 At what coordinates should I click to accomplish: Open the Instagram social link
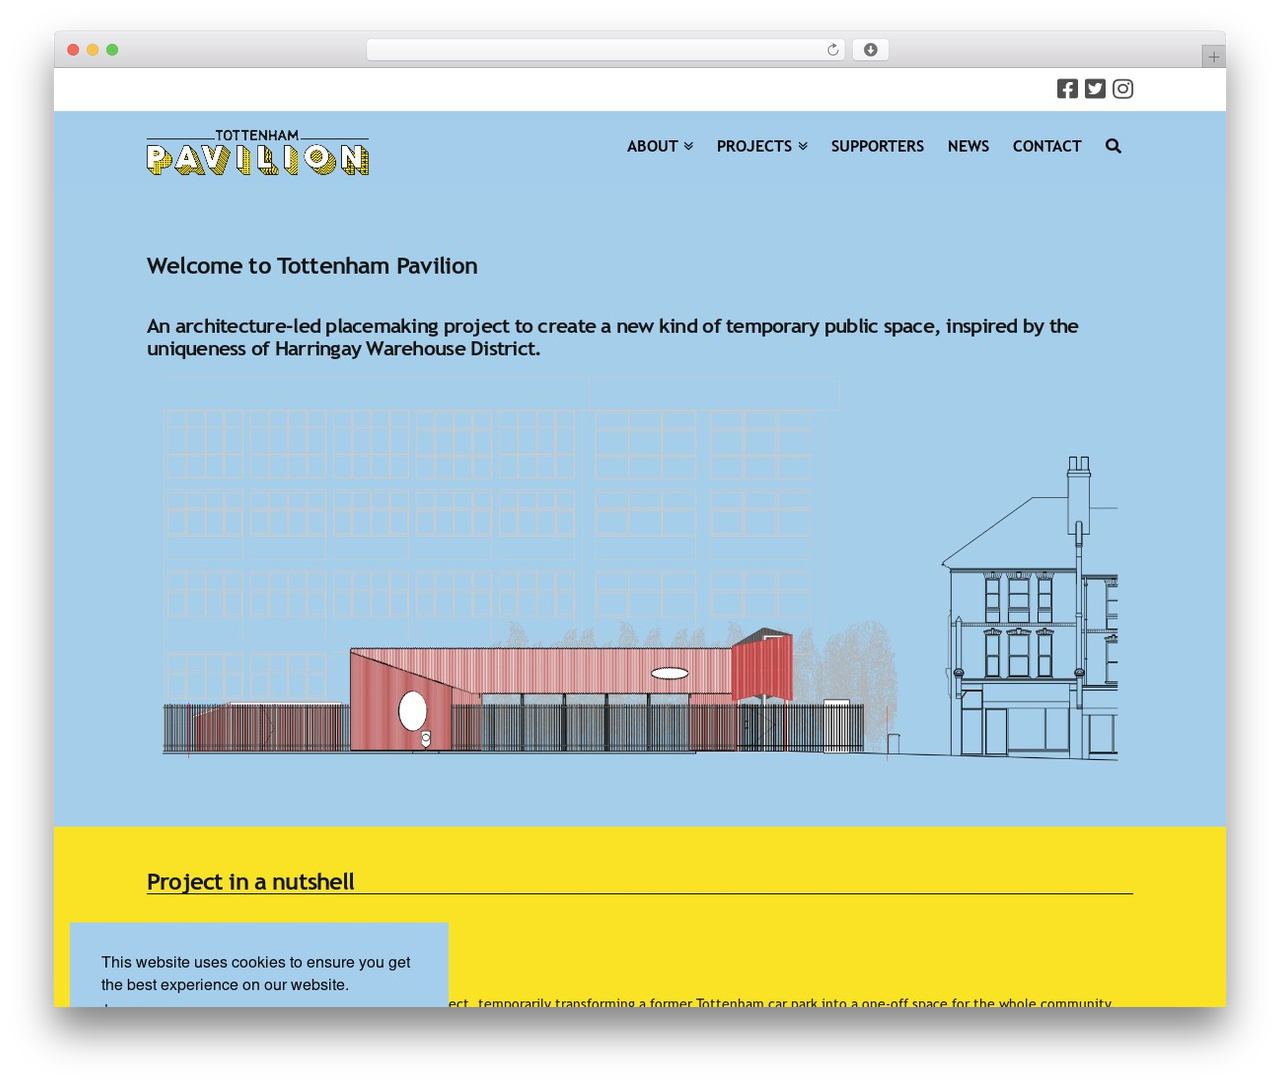(x=1123, y=89)
